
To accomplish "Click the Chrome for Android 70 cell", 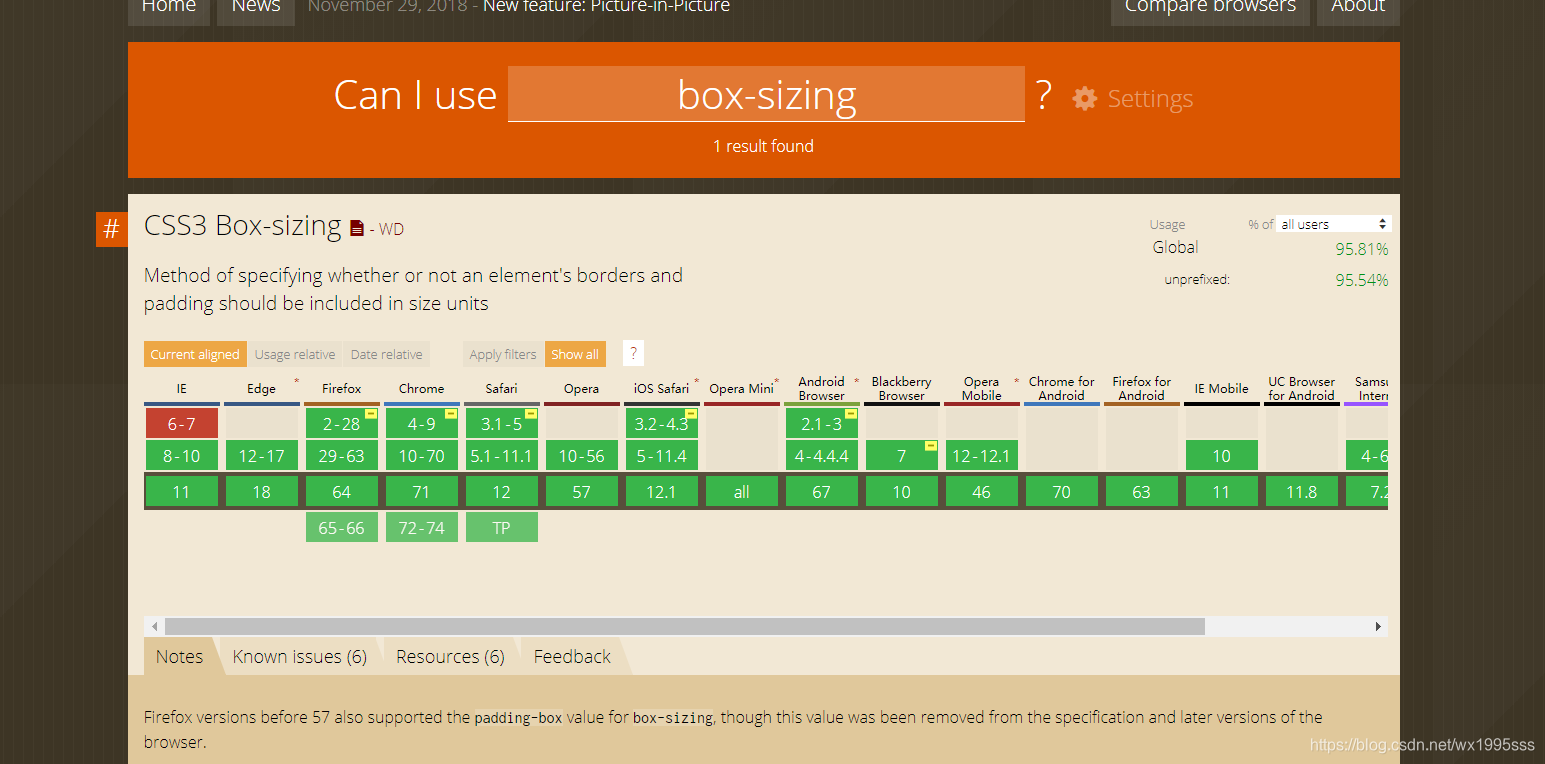I will click(x=1062, y=491).
